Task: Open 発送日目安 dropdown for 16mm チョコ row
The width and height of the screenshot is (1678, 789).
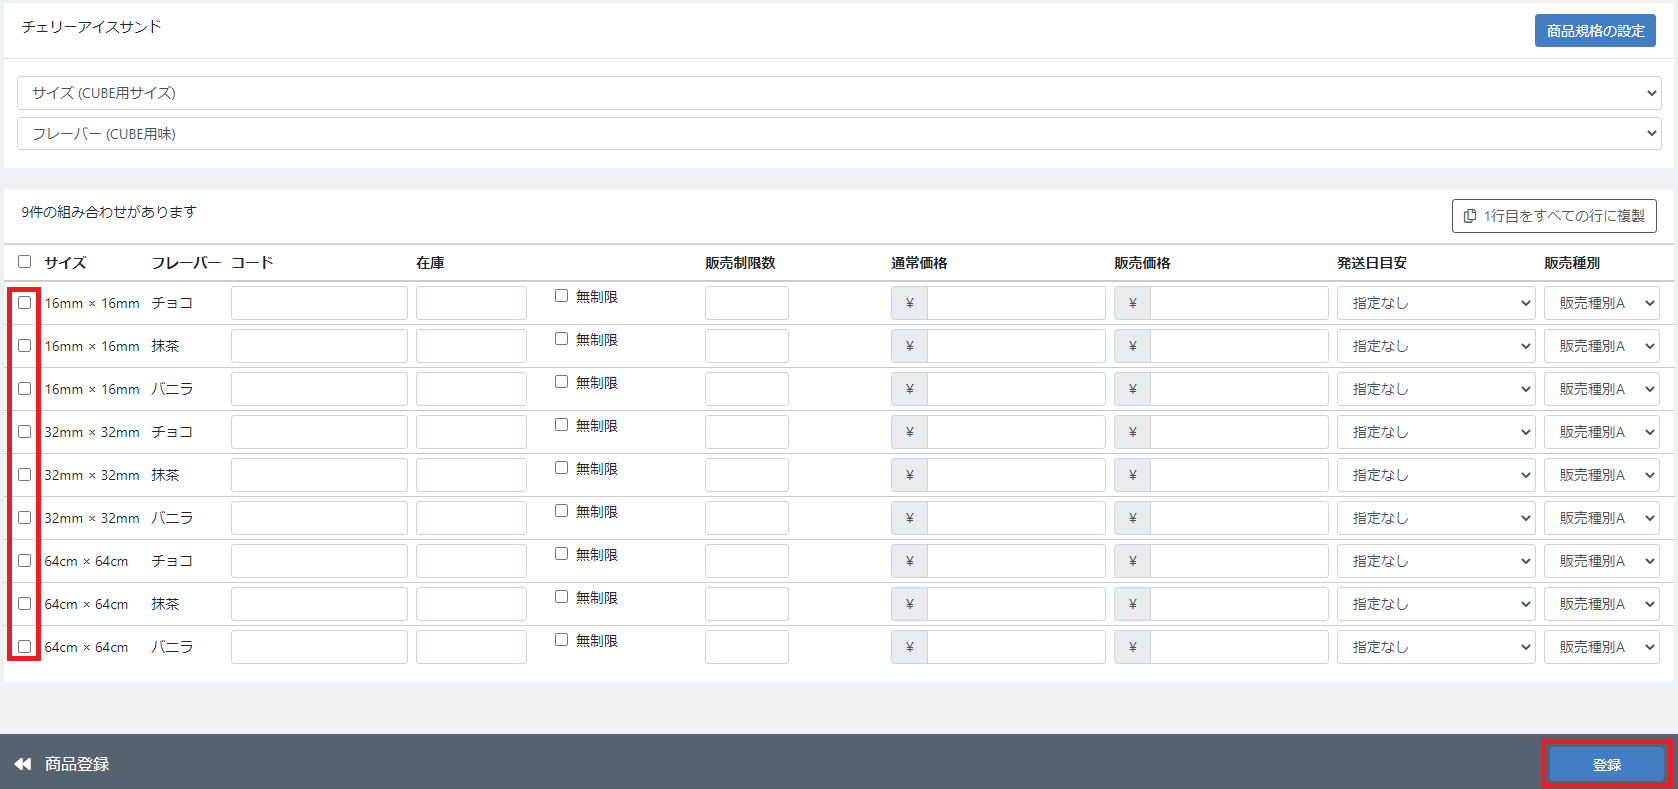Action: coord(1436,303)
